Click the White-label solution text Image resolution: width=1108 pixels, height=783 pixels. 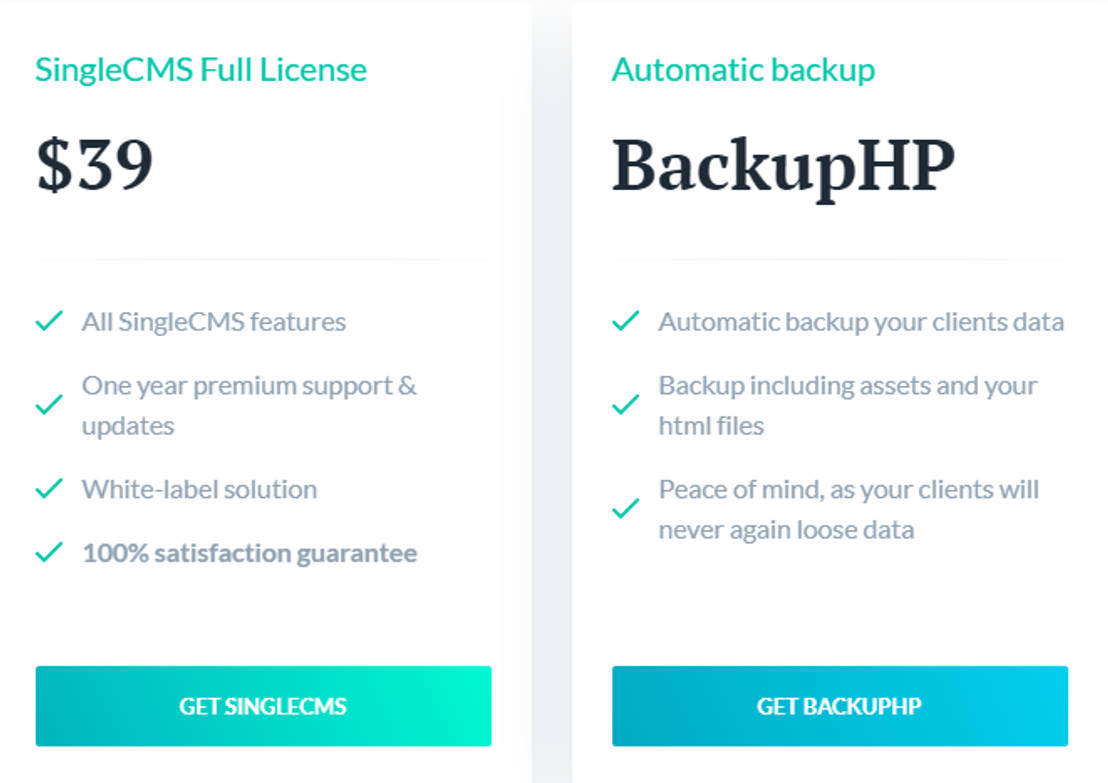tap(199, 489)
